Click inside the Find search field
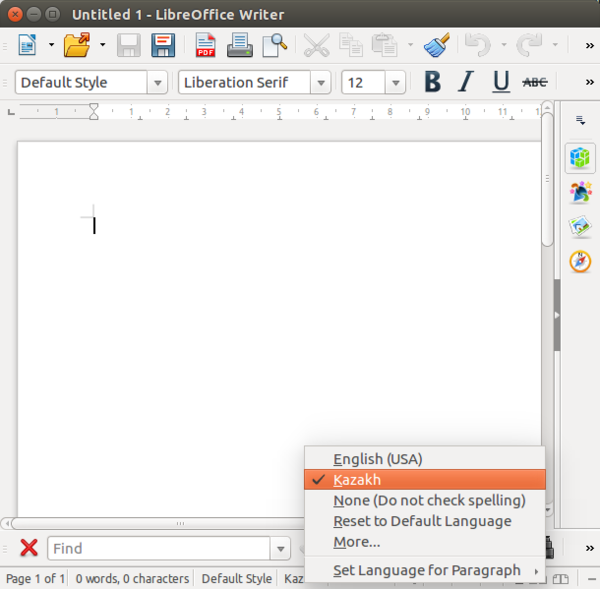 pos(158,548)
